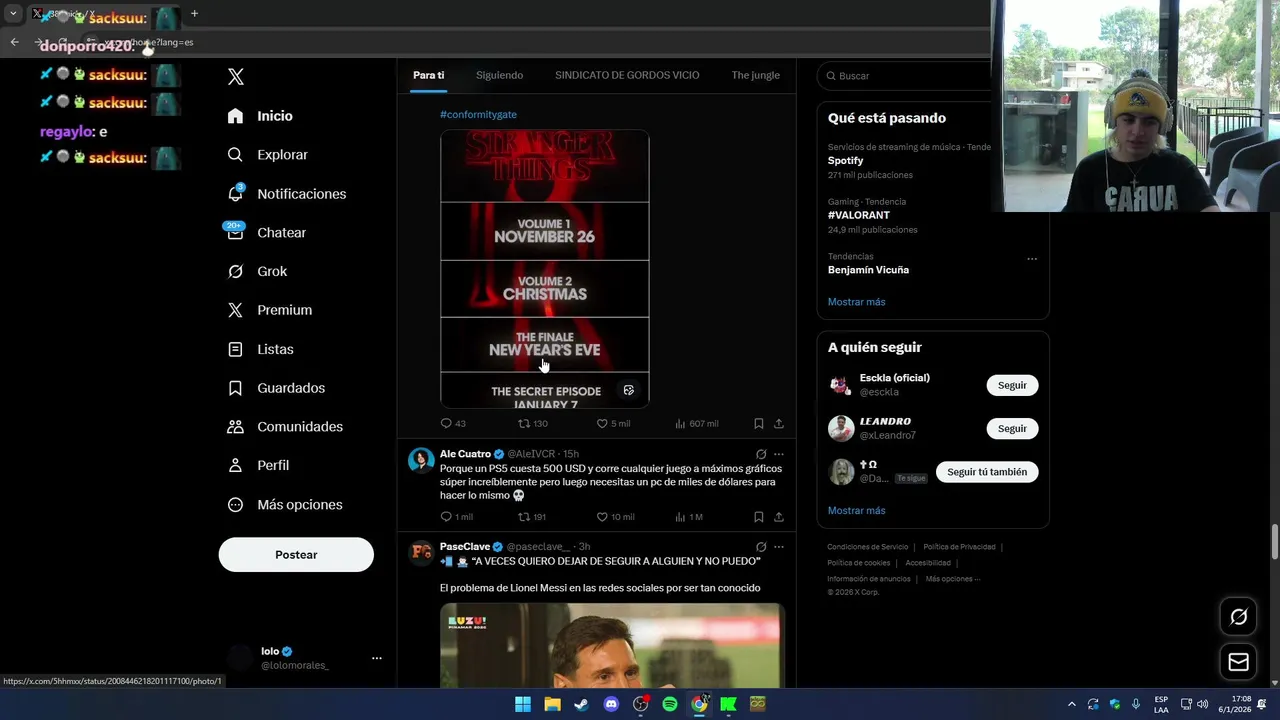Screen dimensions: 1280x720
Task: Click the #conformitygate hashtag link
Action: (478, 114)
